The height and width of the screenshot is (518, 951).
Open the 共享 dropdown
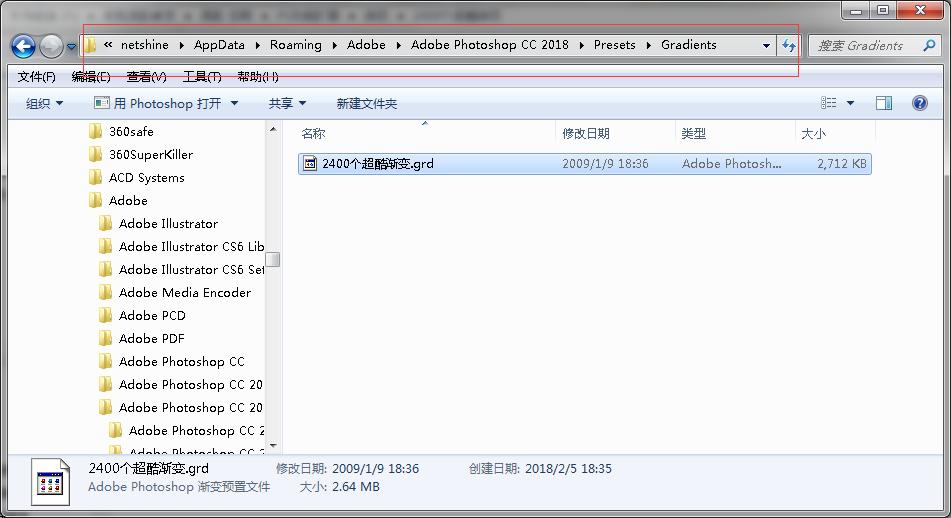click(287, 104)
